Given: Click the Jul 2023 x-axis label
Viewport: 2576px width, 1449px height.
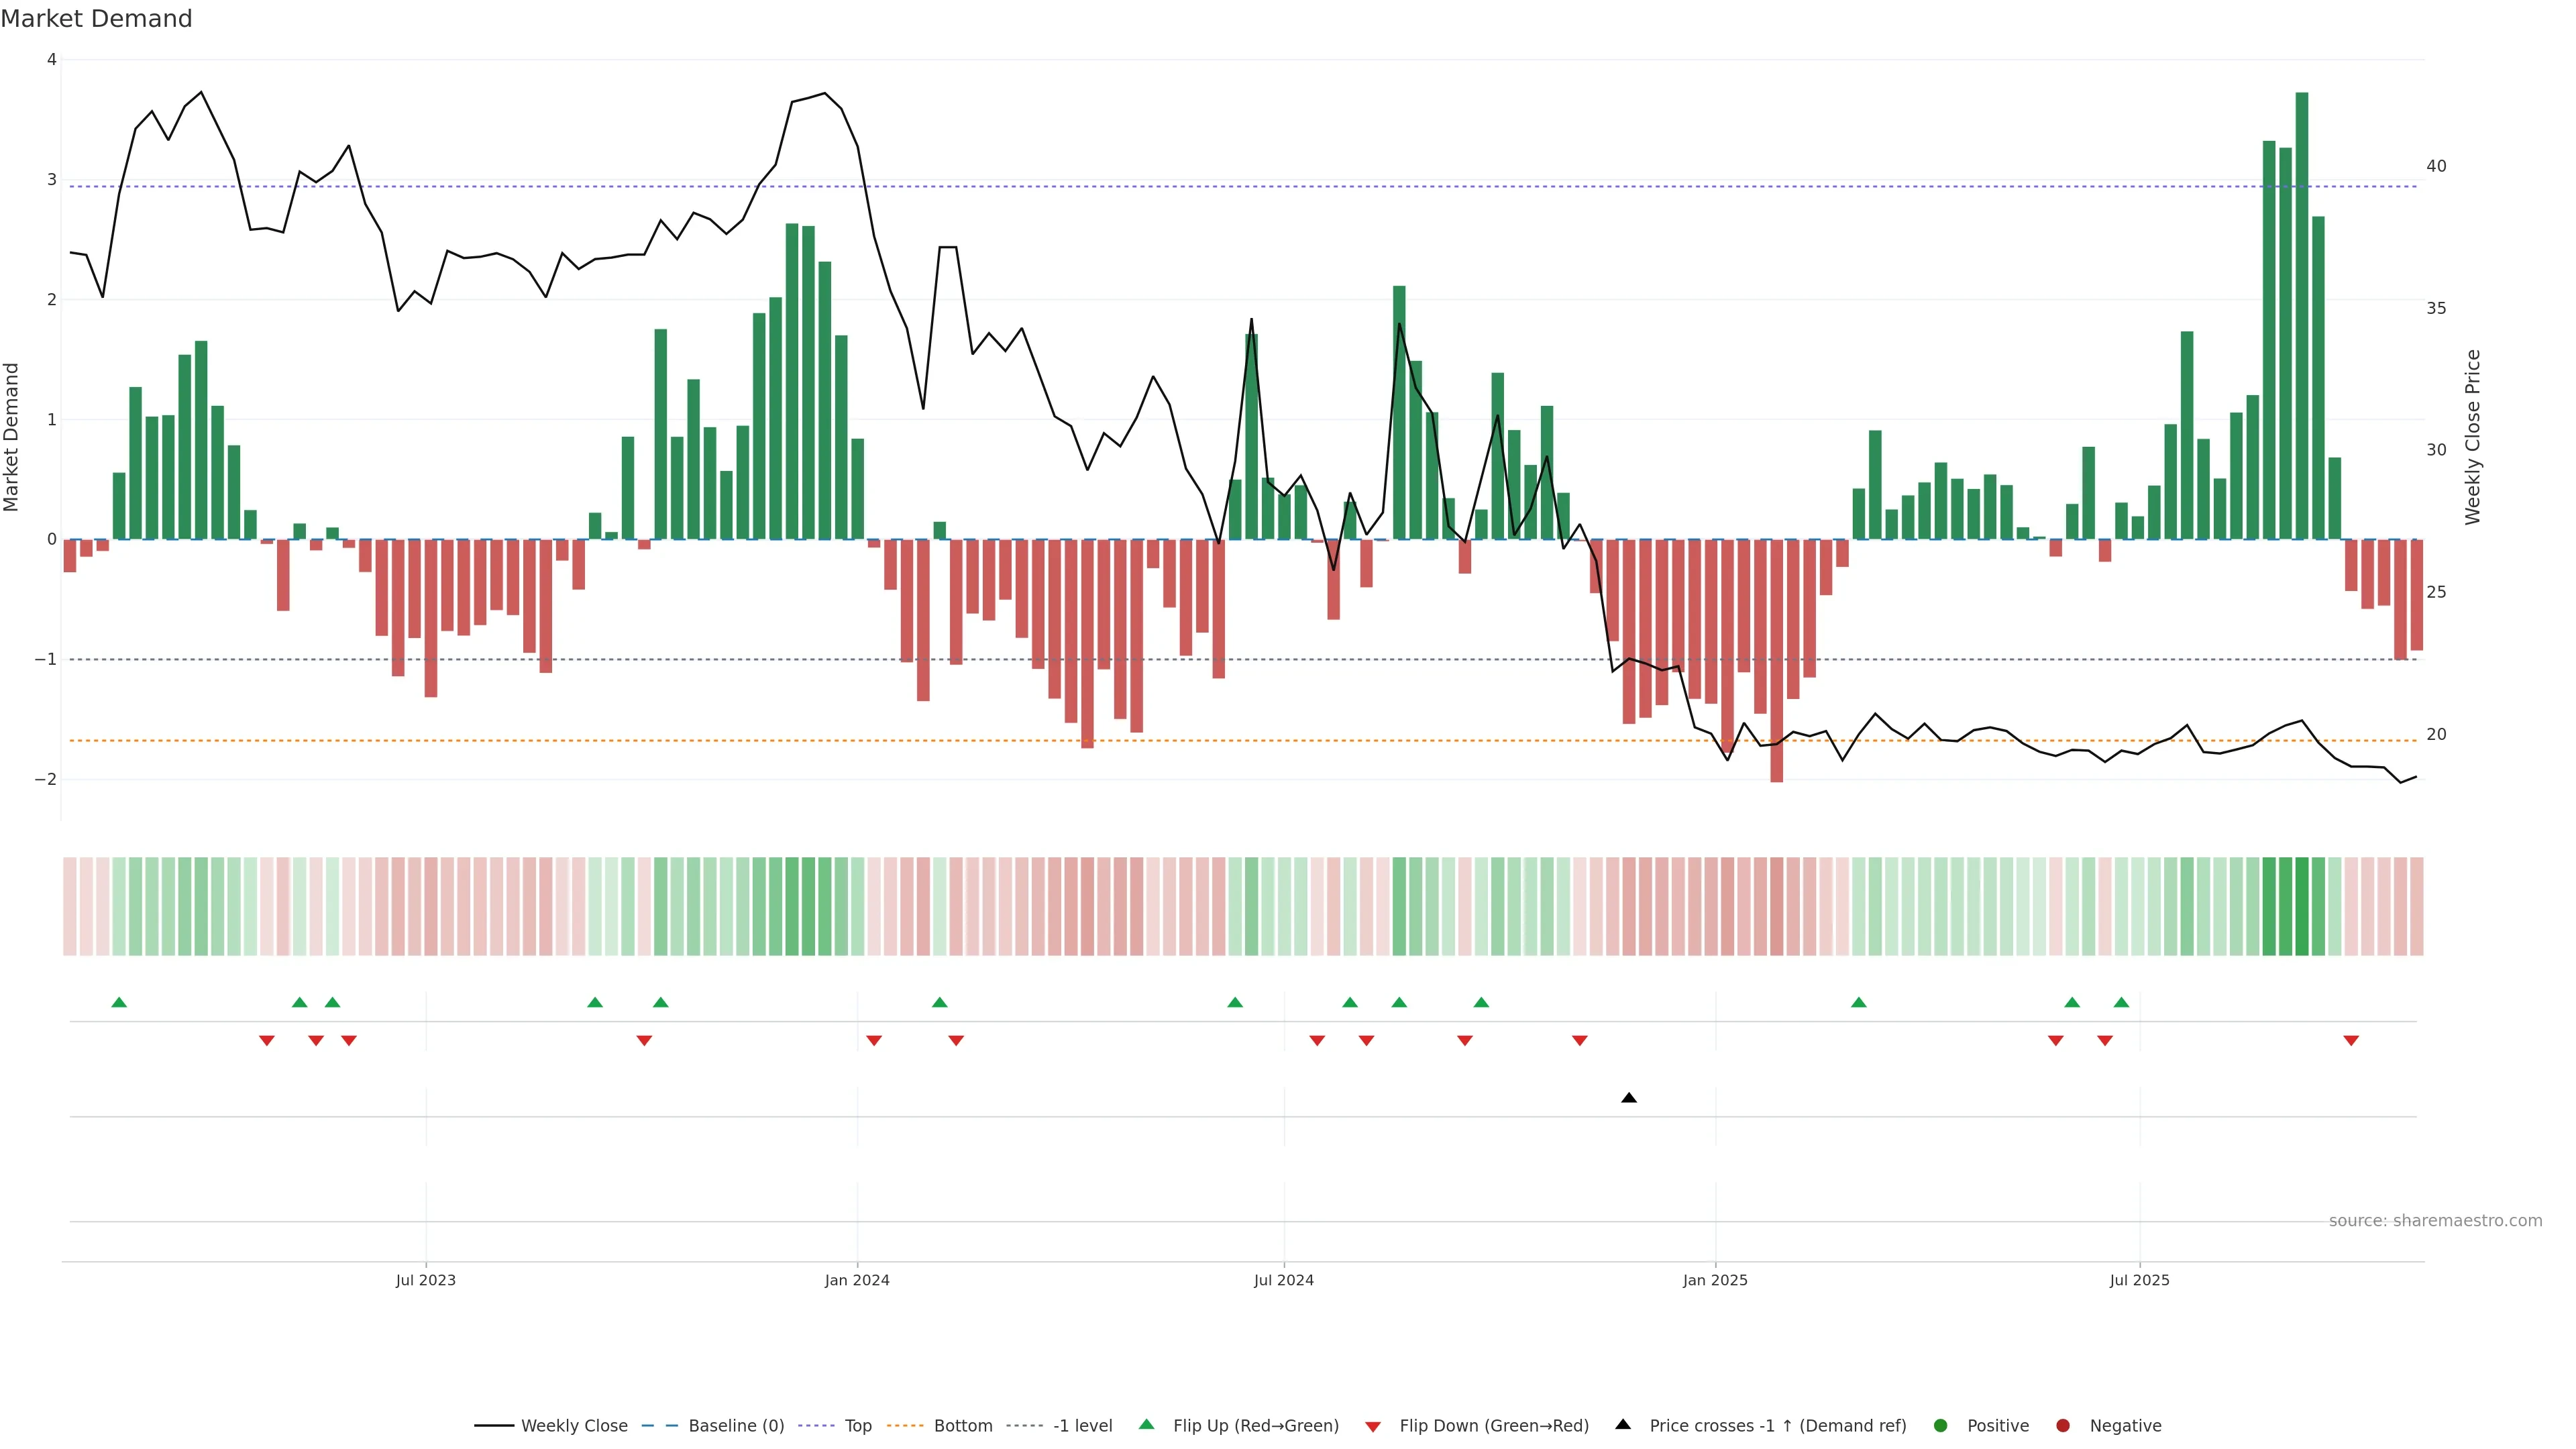Looking at the screenshot, I should (x=425, y=1280).
